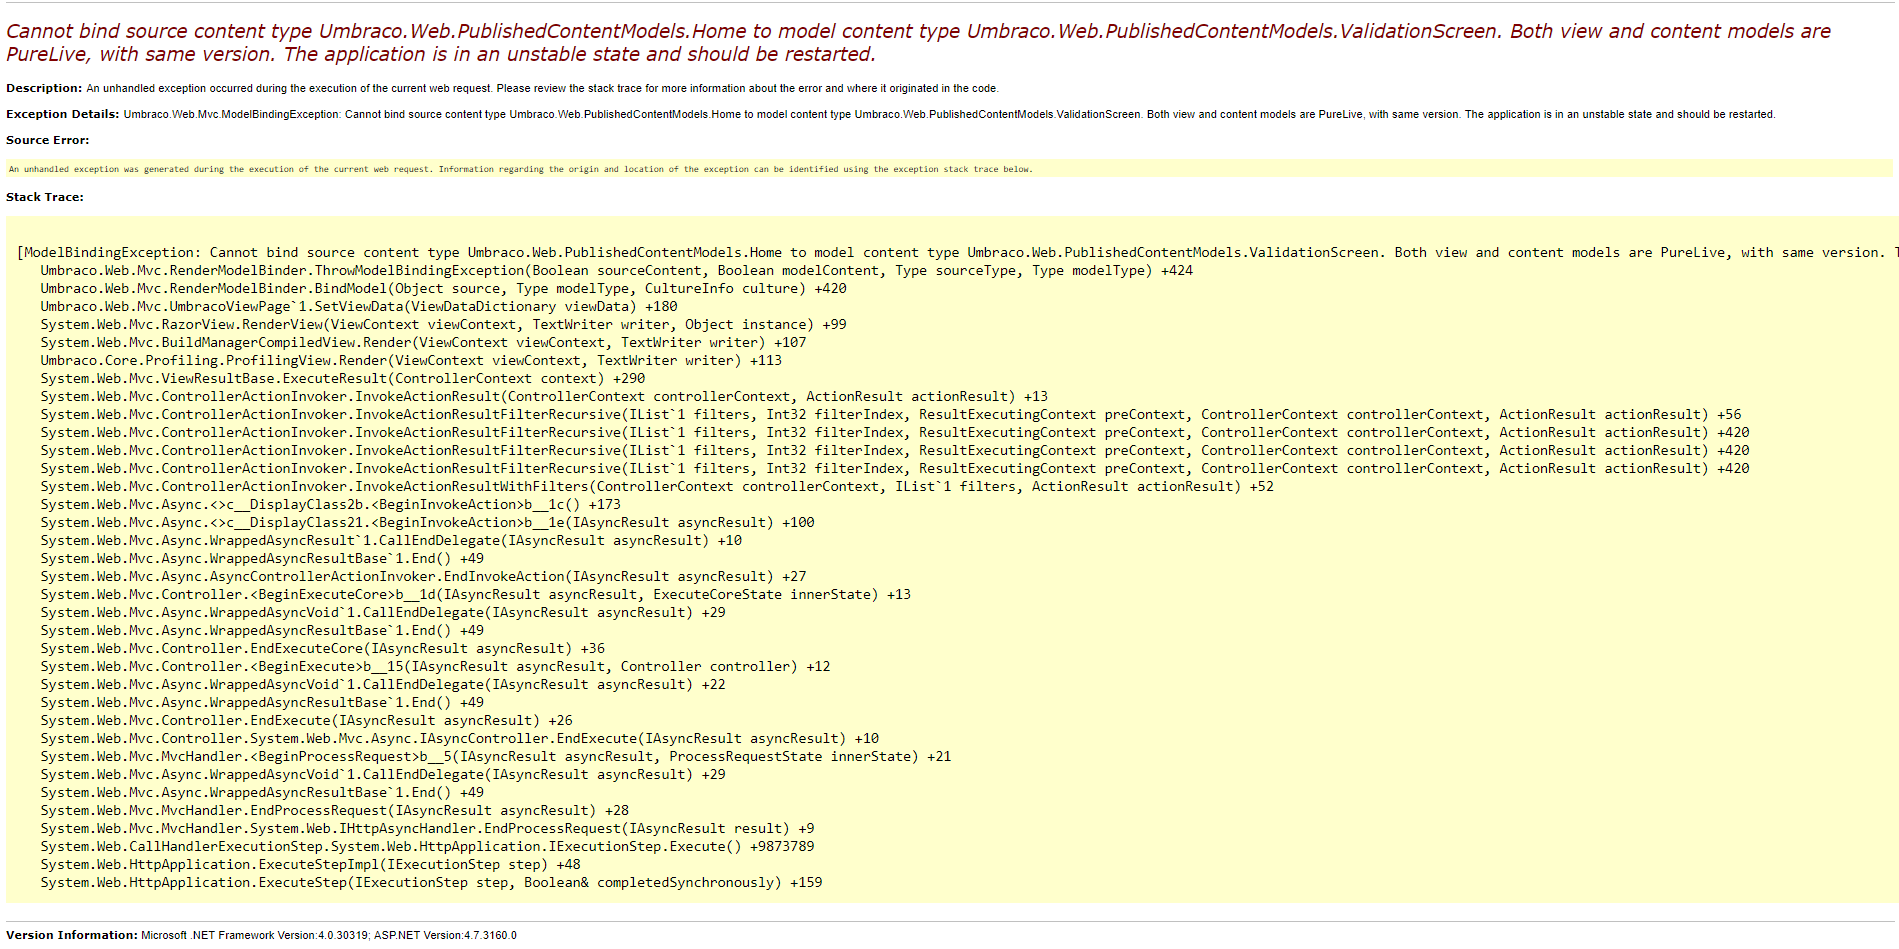Select the DisplayClass2b BeginInvokeAction +173 line
1899x949 pixels.
(330, 505)
